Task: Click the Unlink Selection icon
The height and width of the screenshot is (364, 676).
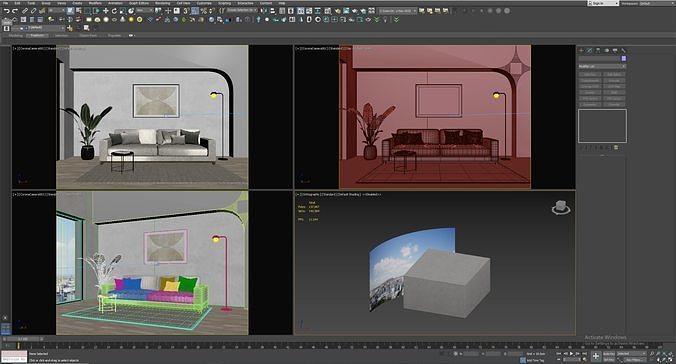Action: pos(34,11)
